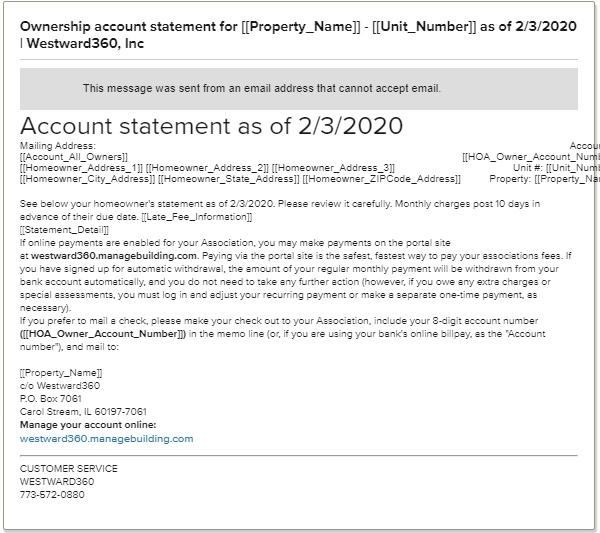Click the CUSTOMER SERVICE footer text
The width and height of the screenshot is (600, 533).
(x=69, y=469)
